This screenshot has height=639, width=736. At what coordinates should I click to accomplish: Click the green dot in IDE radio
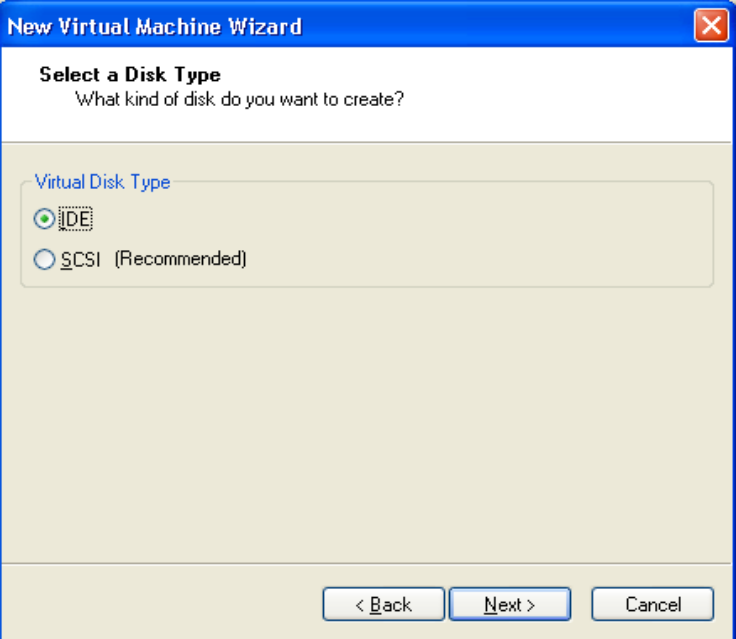pos(43,218)
